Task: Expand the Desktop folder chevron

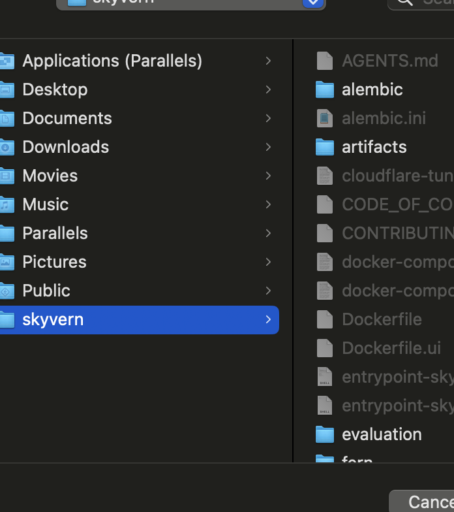Action: click(x=268, y=90)
